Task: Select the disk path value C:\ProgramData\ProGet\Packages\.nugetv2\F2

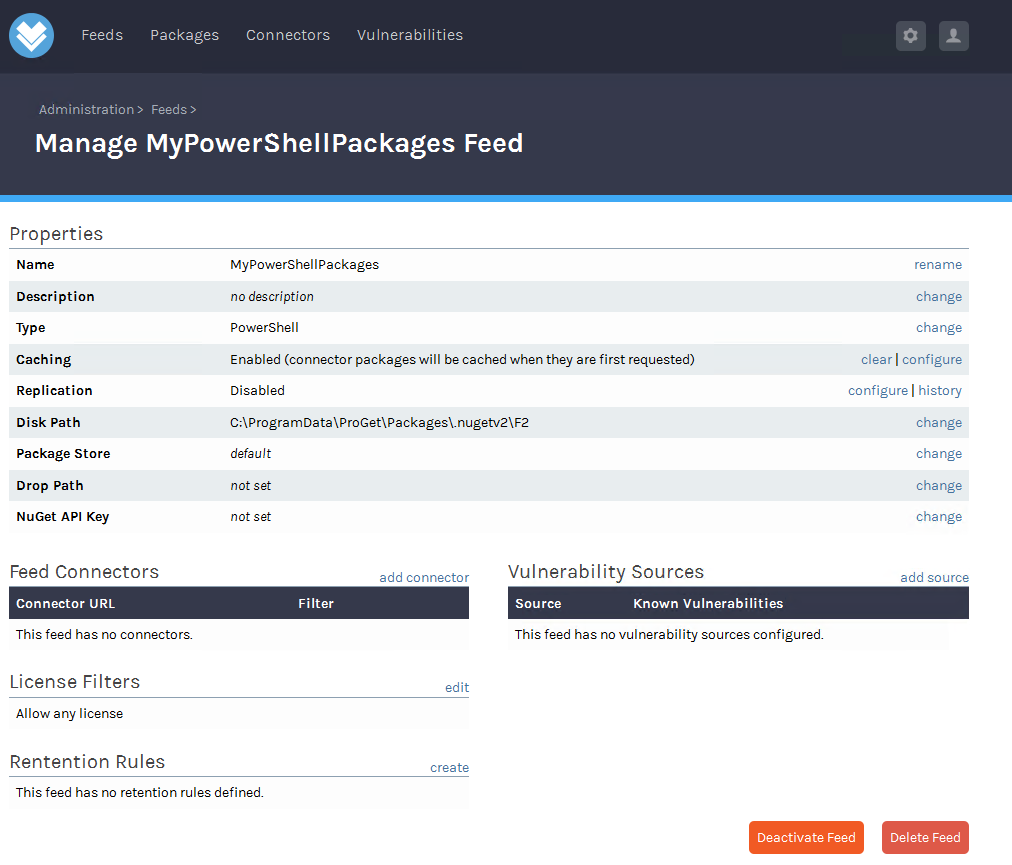Action: (x=380, y=422)
